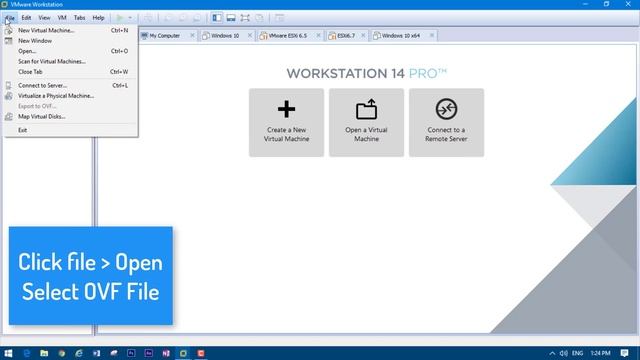Close the My Computer tab
Viewport: 640px width, 360px height.
[192, 36]
